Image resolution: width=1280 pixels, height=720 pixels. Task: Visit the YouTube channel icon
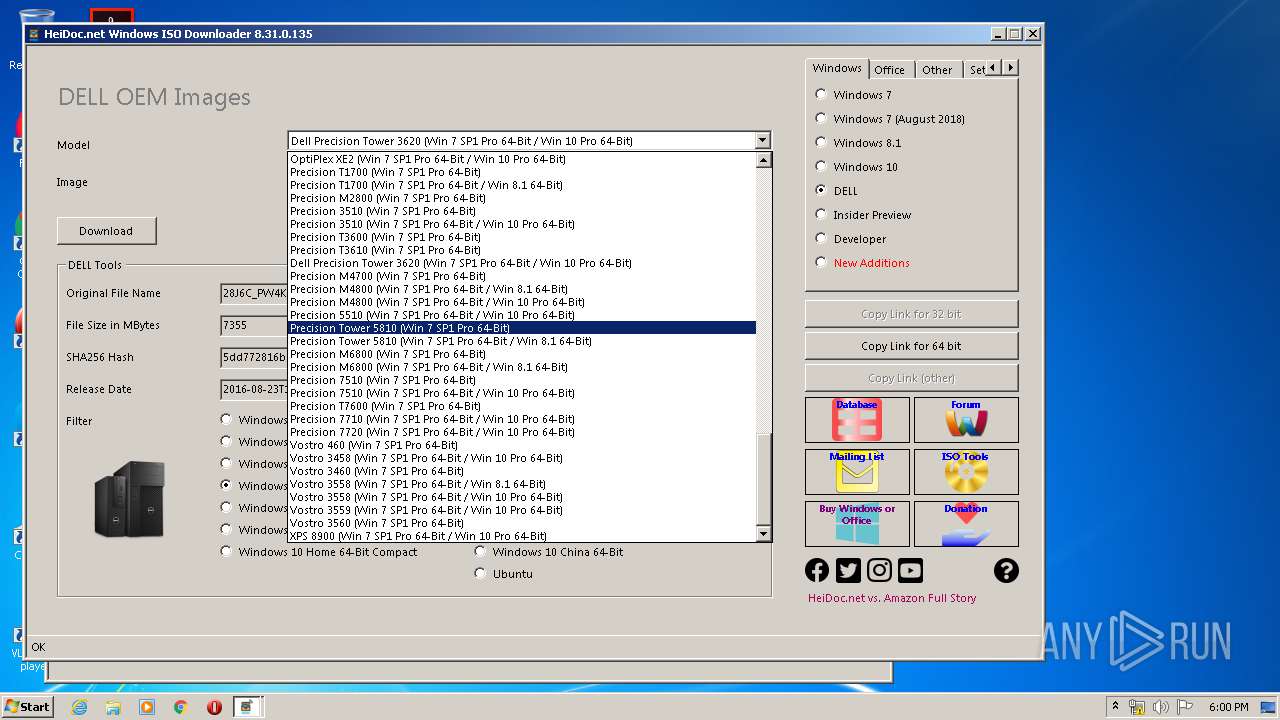(x=910, y=570)
